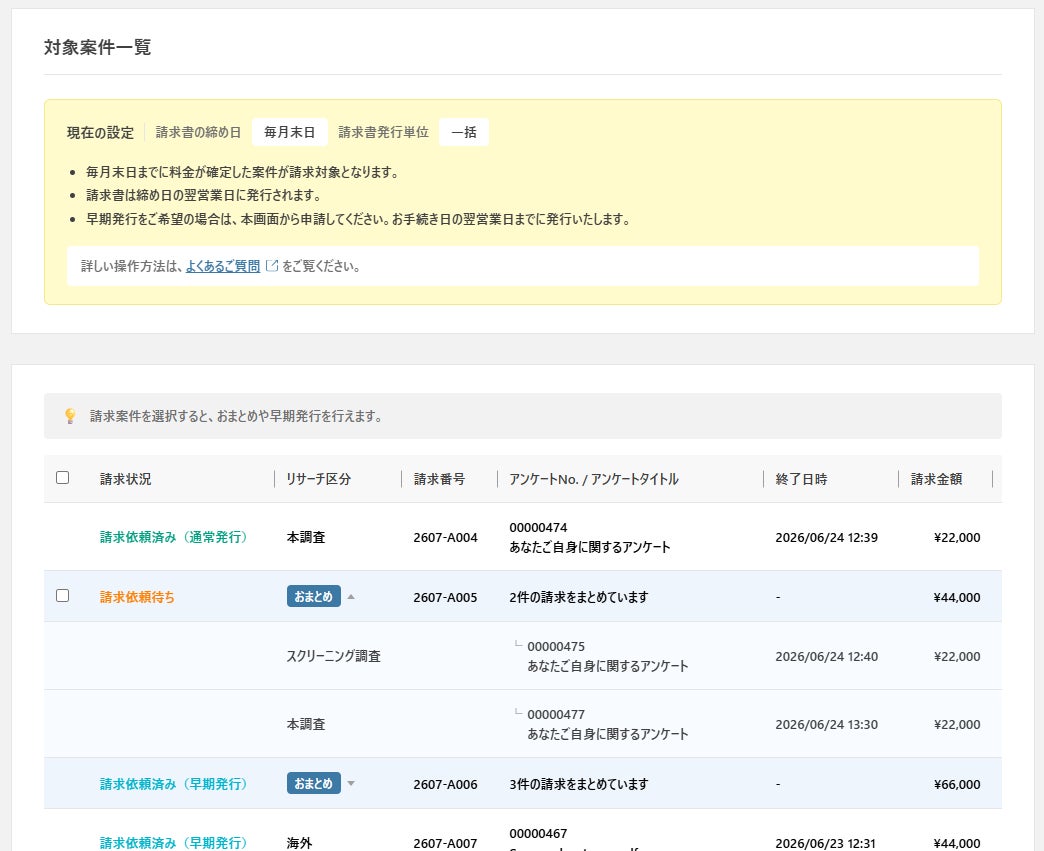Click the リサーチ区分 column header

click(318, 479)
